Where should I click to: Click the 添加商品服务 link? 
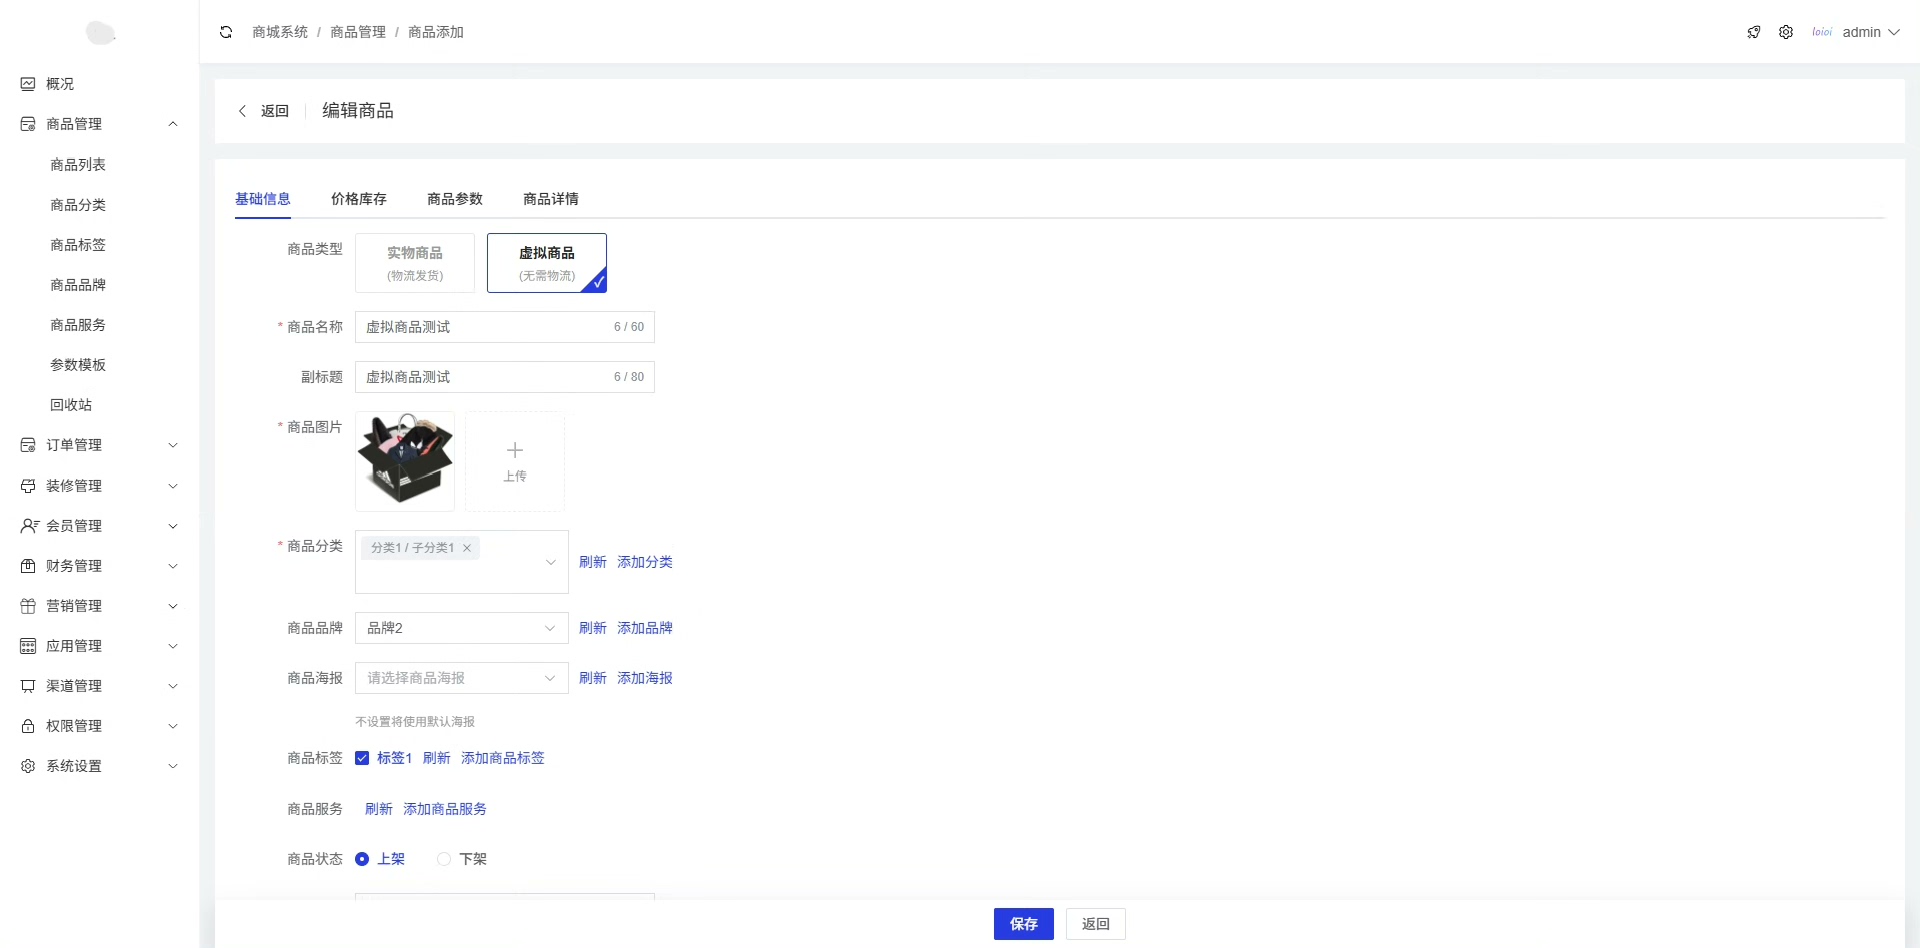[x=445, y=809]
